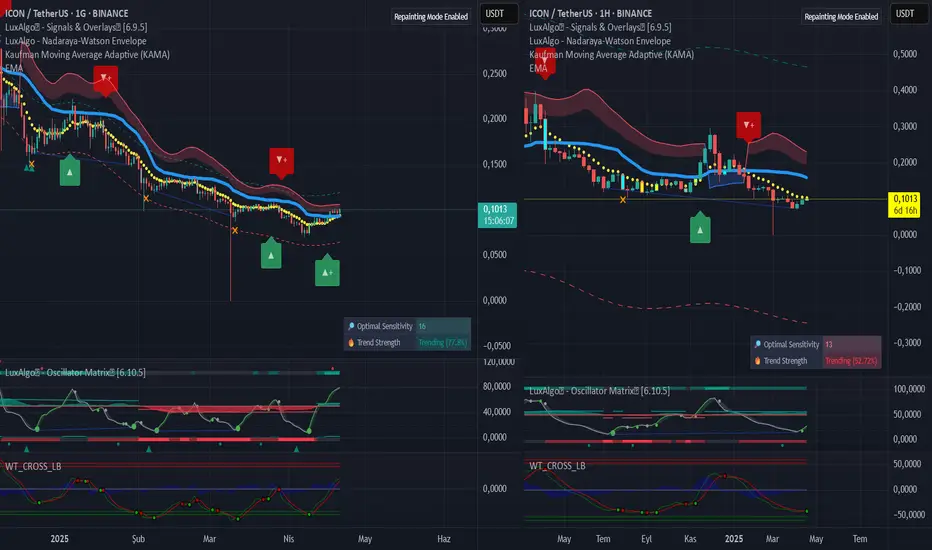Click the Optimal Sensitivity 16 dashboard row
This screenshot has width=932, height=550.
coord(407,326)
